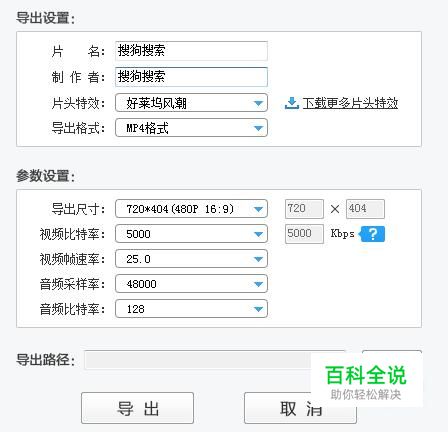Image resolution: width=448 pixels, height=432 pixels.
Task: Click the 下载更多片头特效 link
Action: pos(350,103)
